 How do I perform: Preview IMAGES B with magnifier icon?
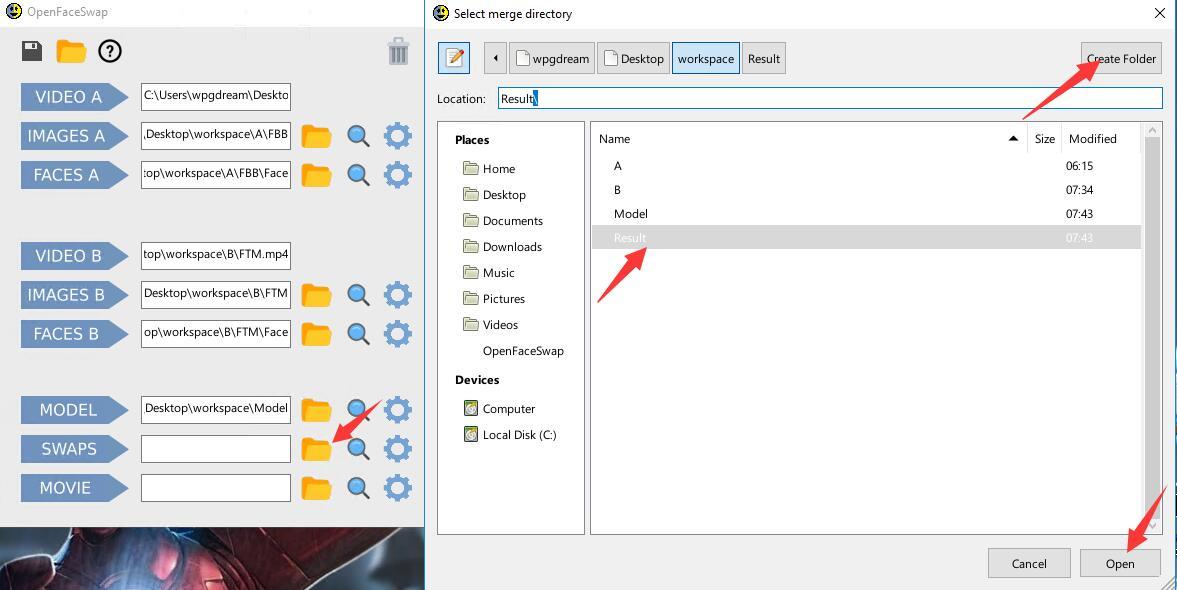pos(358,295)
